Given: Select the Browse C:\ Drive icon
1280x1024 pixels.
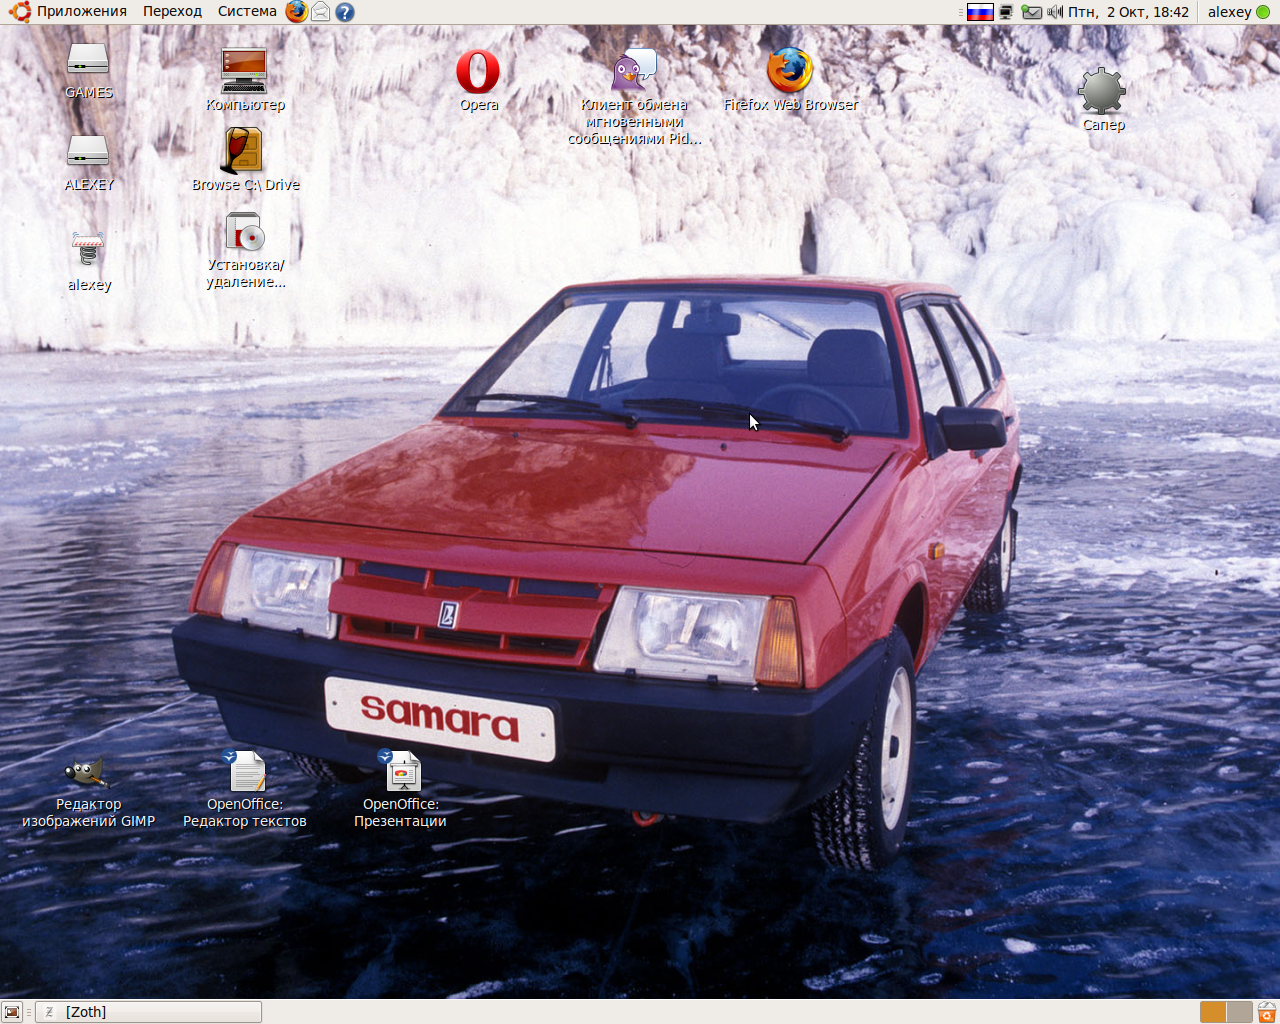Looking at the screenshot, I should click(x=245, y=160).
